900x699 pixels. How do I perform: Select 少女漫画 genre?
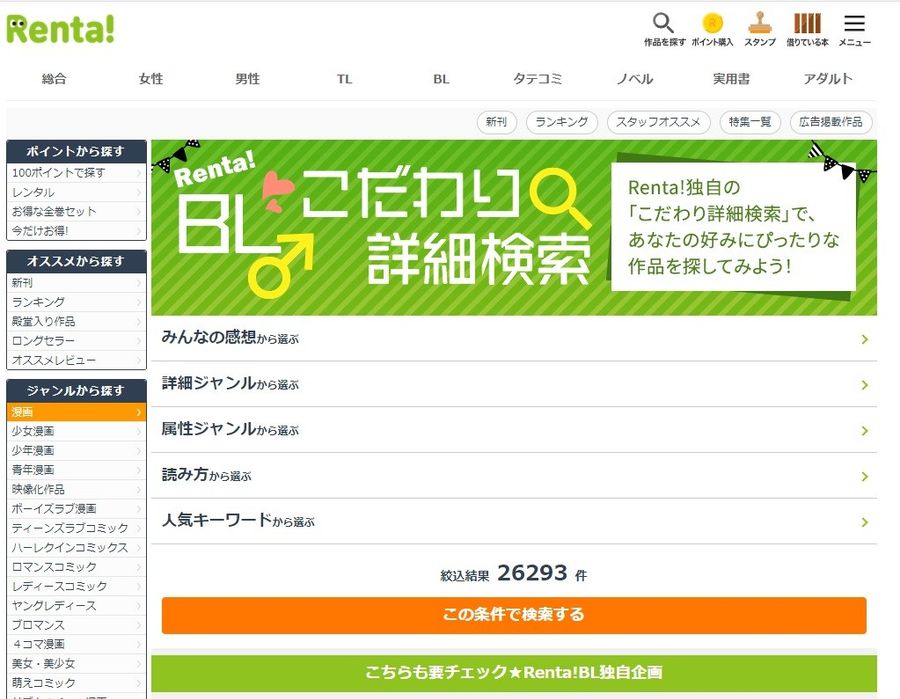76,431
